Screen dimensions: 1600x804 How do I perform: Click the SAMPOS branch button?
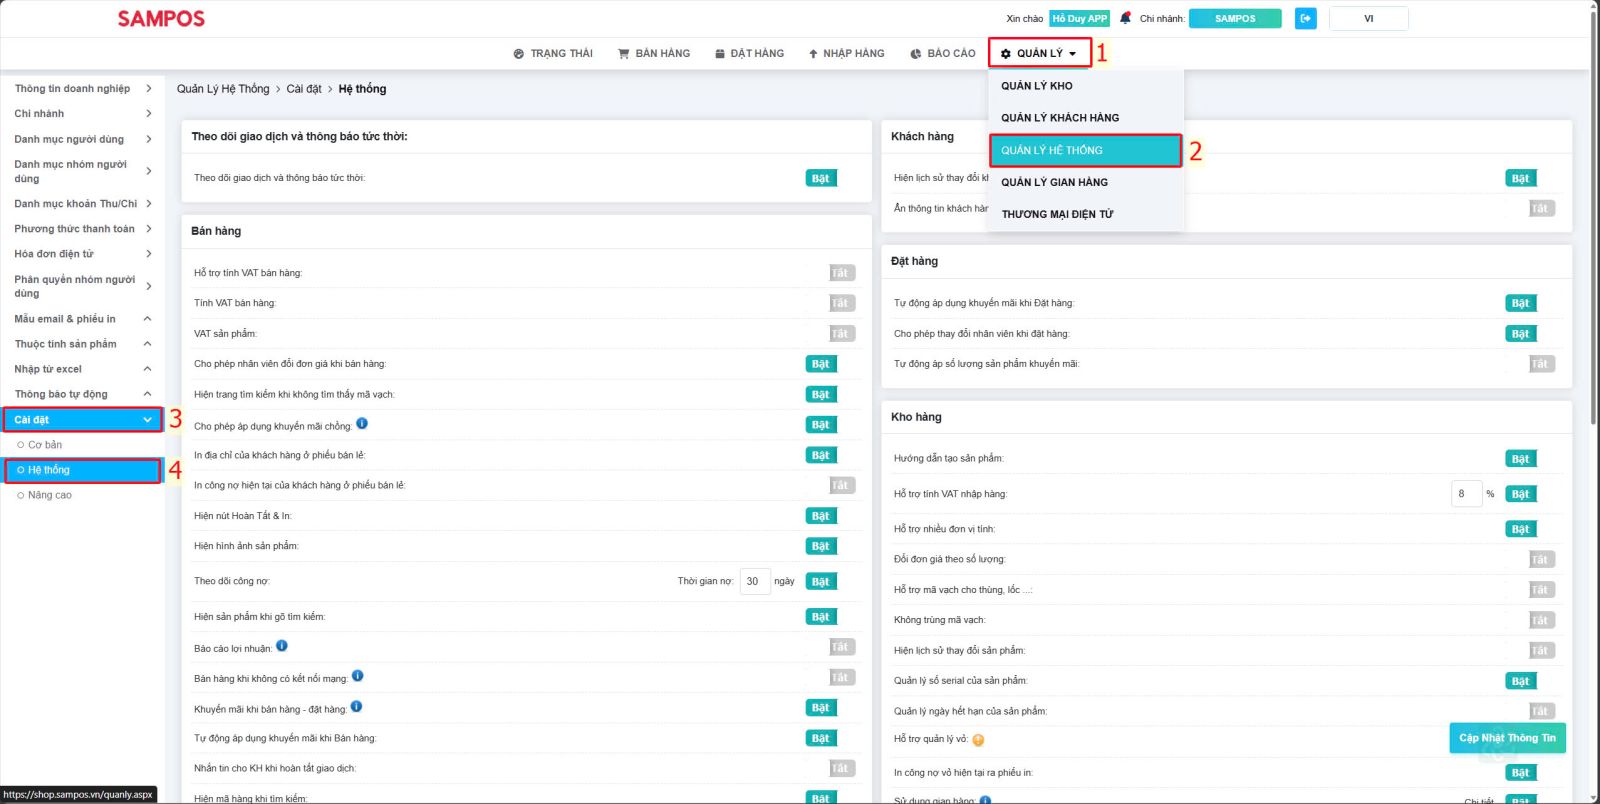[1235, 18]
